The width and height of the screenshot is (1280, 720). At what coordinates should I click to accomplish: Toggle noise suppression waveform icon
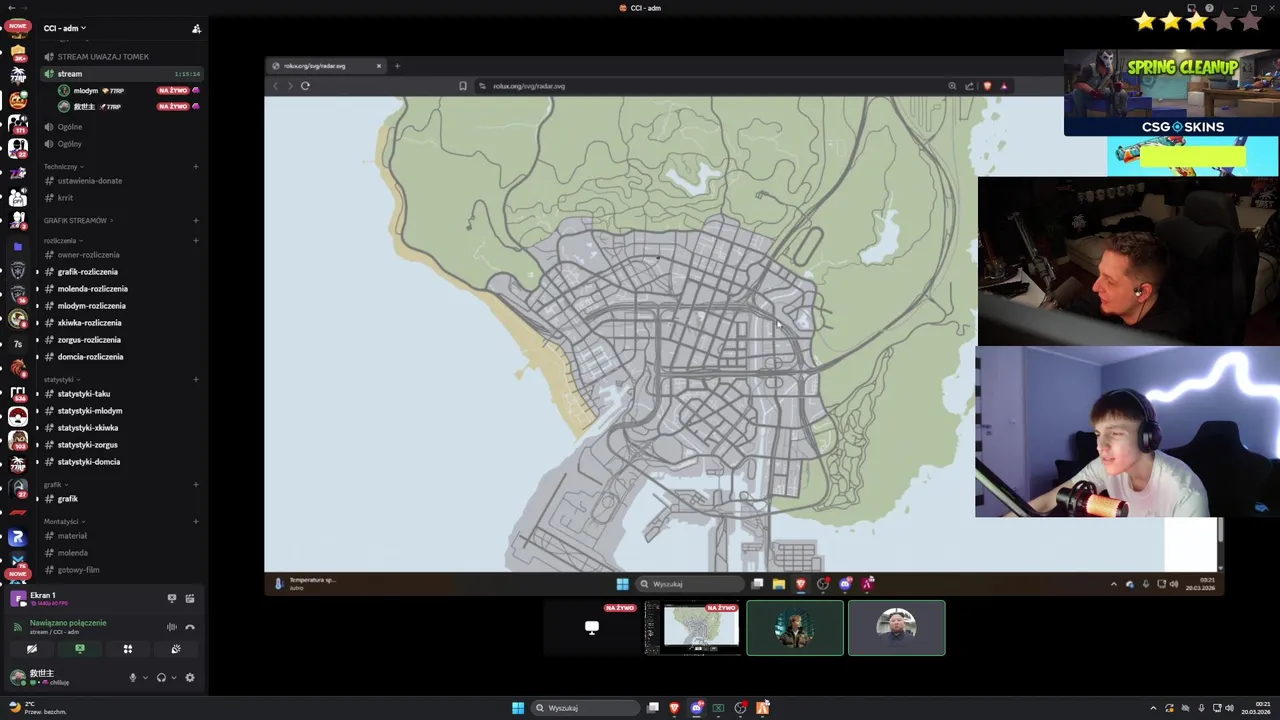(x=172, y=627)
